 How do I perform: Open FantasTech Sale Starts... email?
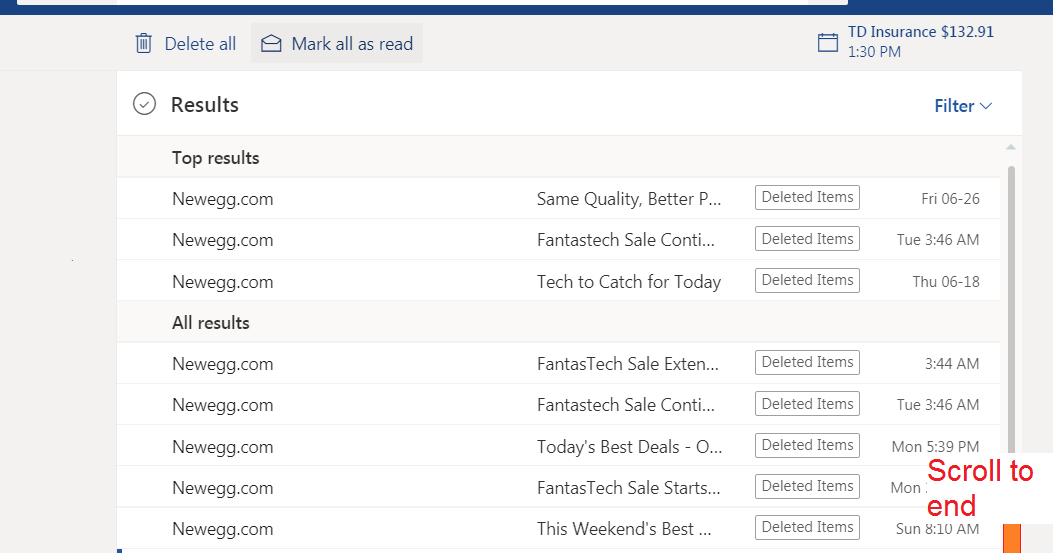pyautogui.click(x=558, y=487)
